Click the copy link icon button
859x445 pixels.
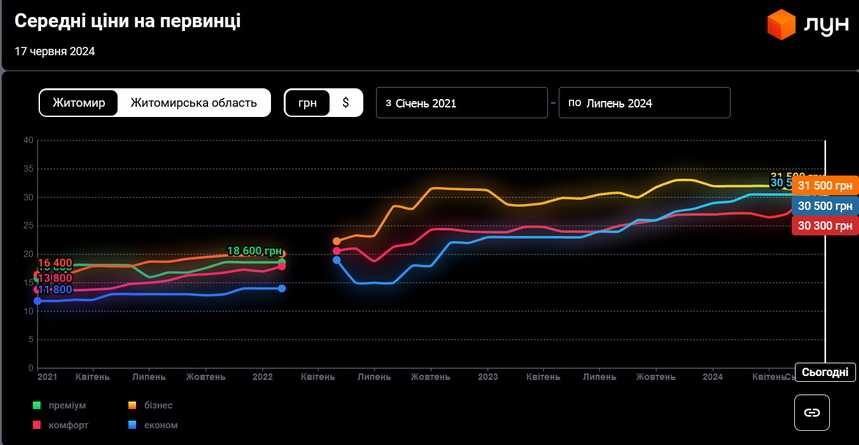point(812,412)
